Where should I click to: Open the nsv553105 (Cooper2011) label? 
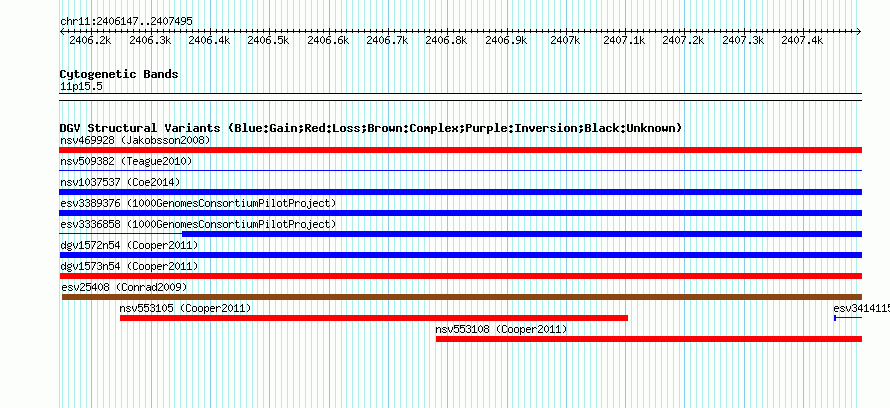click(186, 308)
